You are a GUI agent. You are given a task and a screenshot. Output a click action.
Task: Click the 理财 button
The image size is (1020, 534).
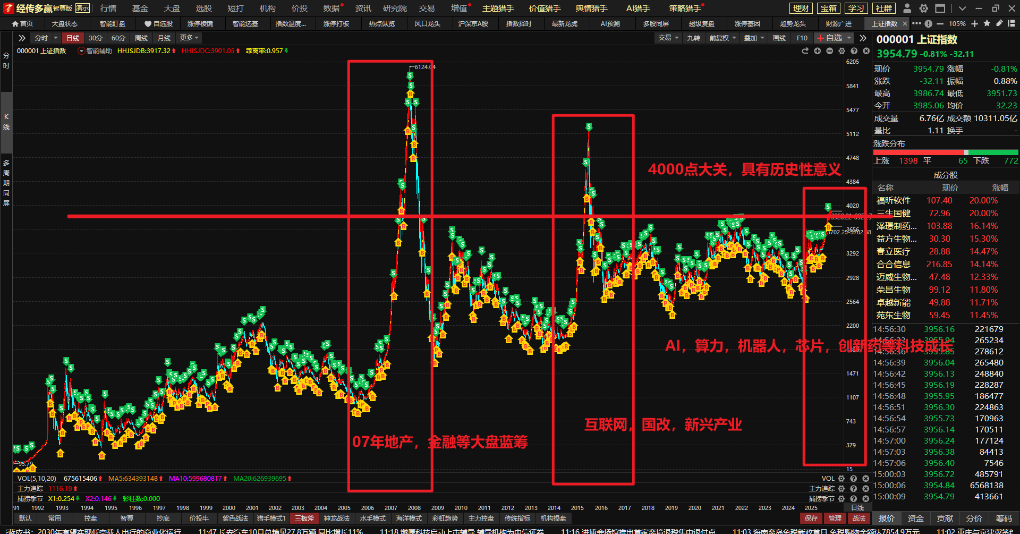click(x=799, y=8)
